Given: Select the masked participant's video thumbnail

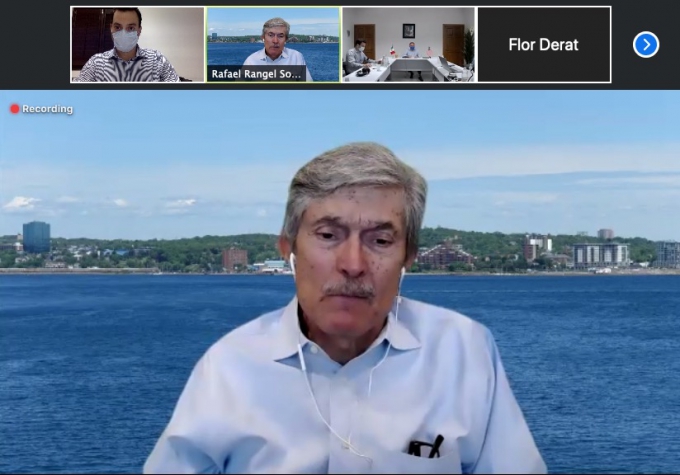Looking at the screenshot, I should coord(137,45).
